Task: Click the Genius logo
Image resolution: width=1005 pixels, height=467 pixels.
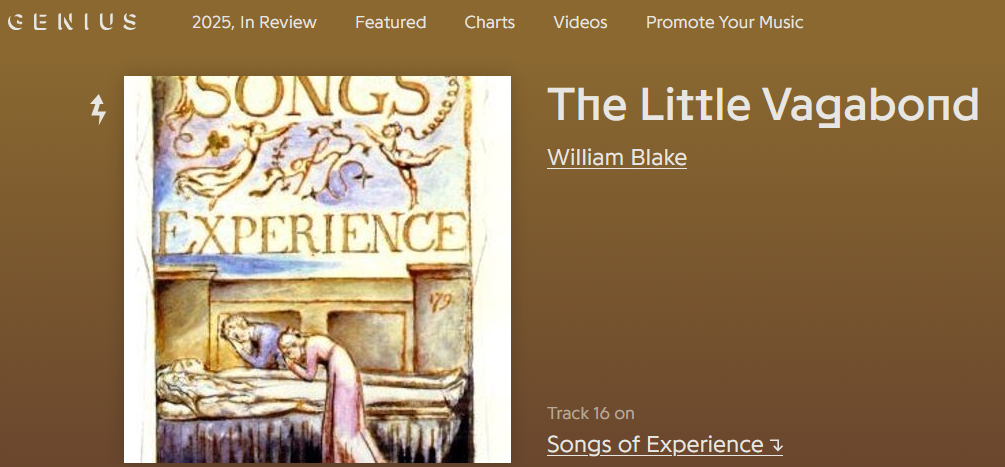Action: pos(72,22)
